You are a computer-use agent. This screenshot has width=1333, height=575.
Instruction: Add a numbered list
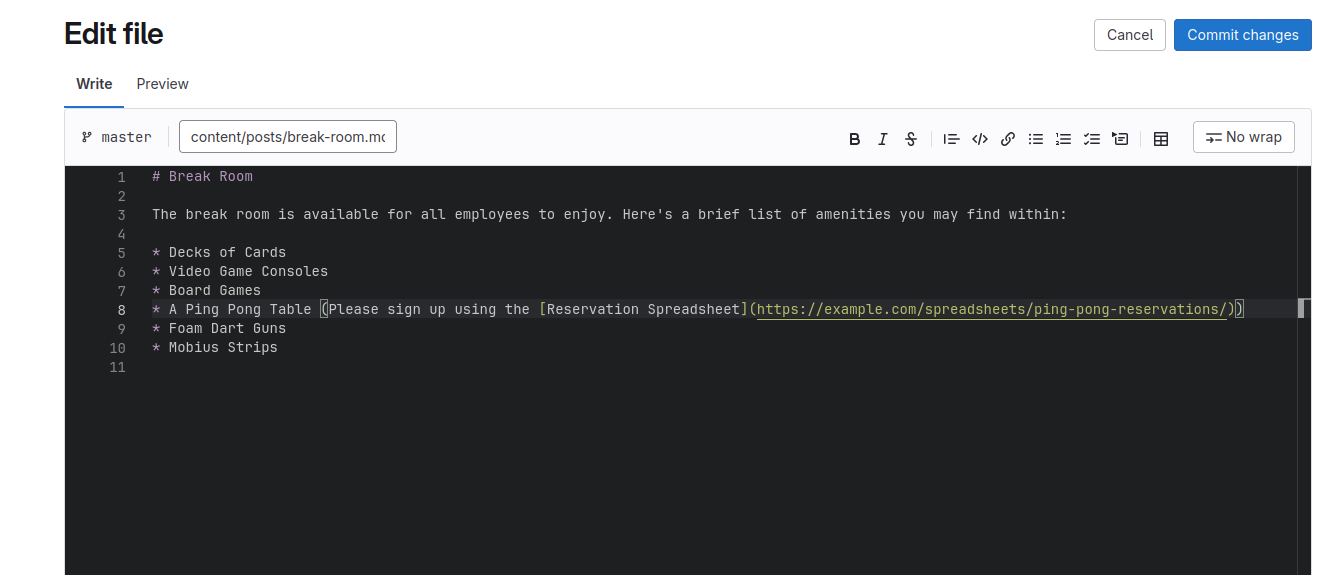(1064, 139)
